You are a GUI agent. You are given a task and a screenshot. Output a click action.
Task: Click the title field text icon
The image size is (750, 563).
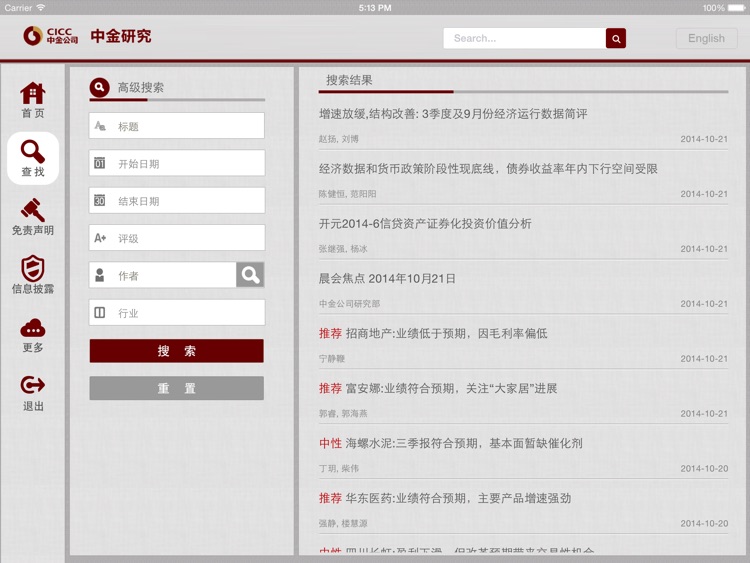(100, 126)
